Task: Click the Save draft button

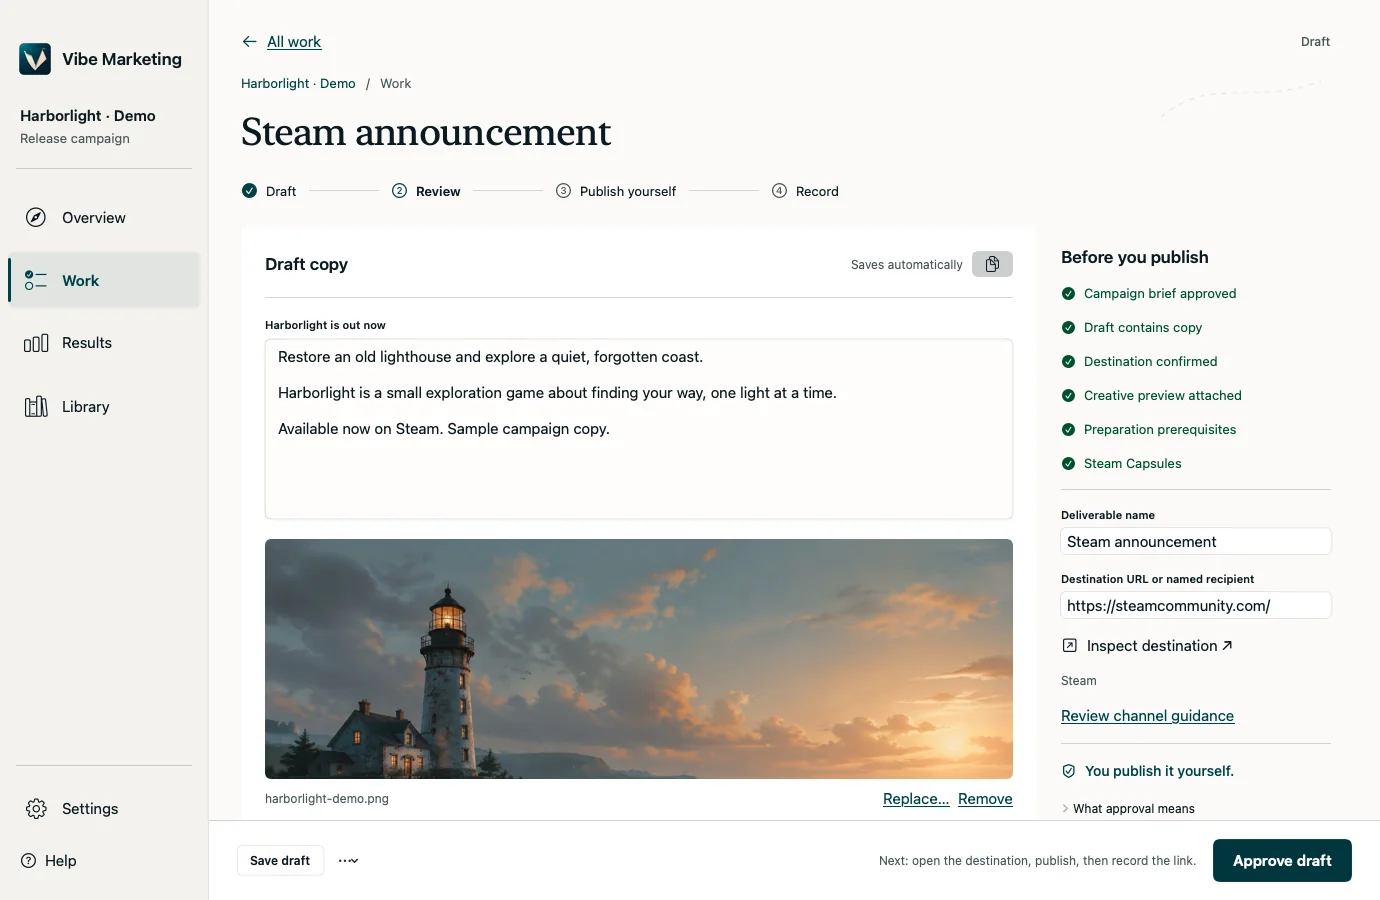Action: [280, 860]
